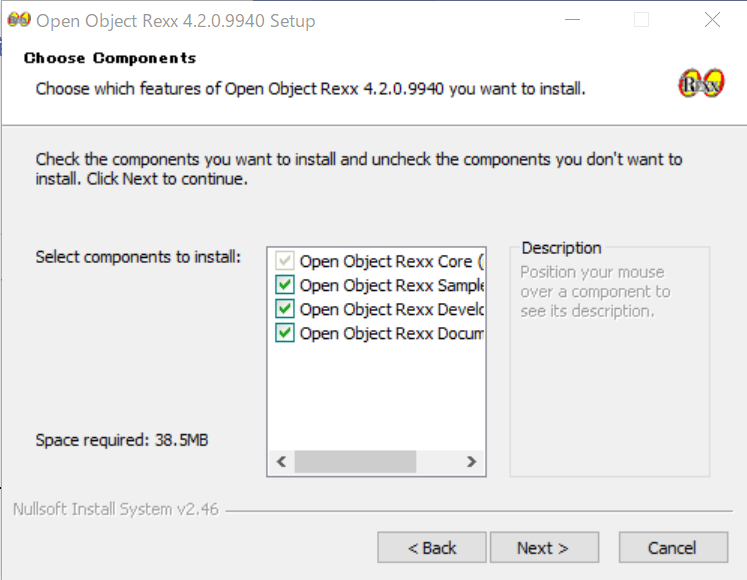Minimize the setup window
This screenshot has height=580, width=747.
coord(572,19)
